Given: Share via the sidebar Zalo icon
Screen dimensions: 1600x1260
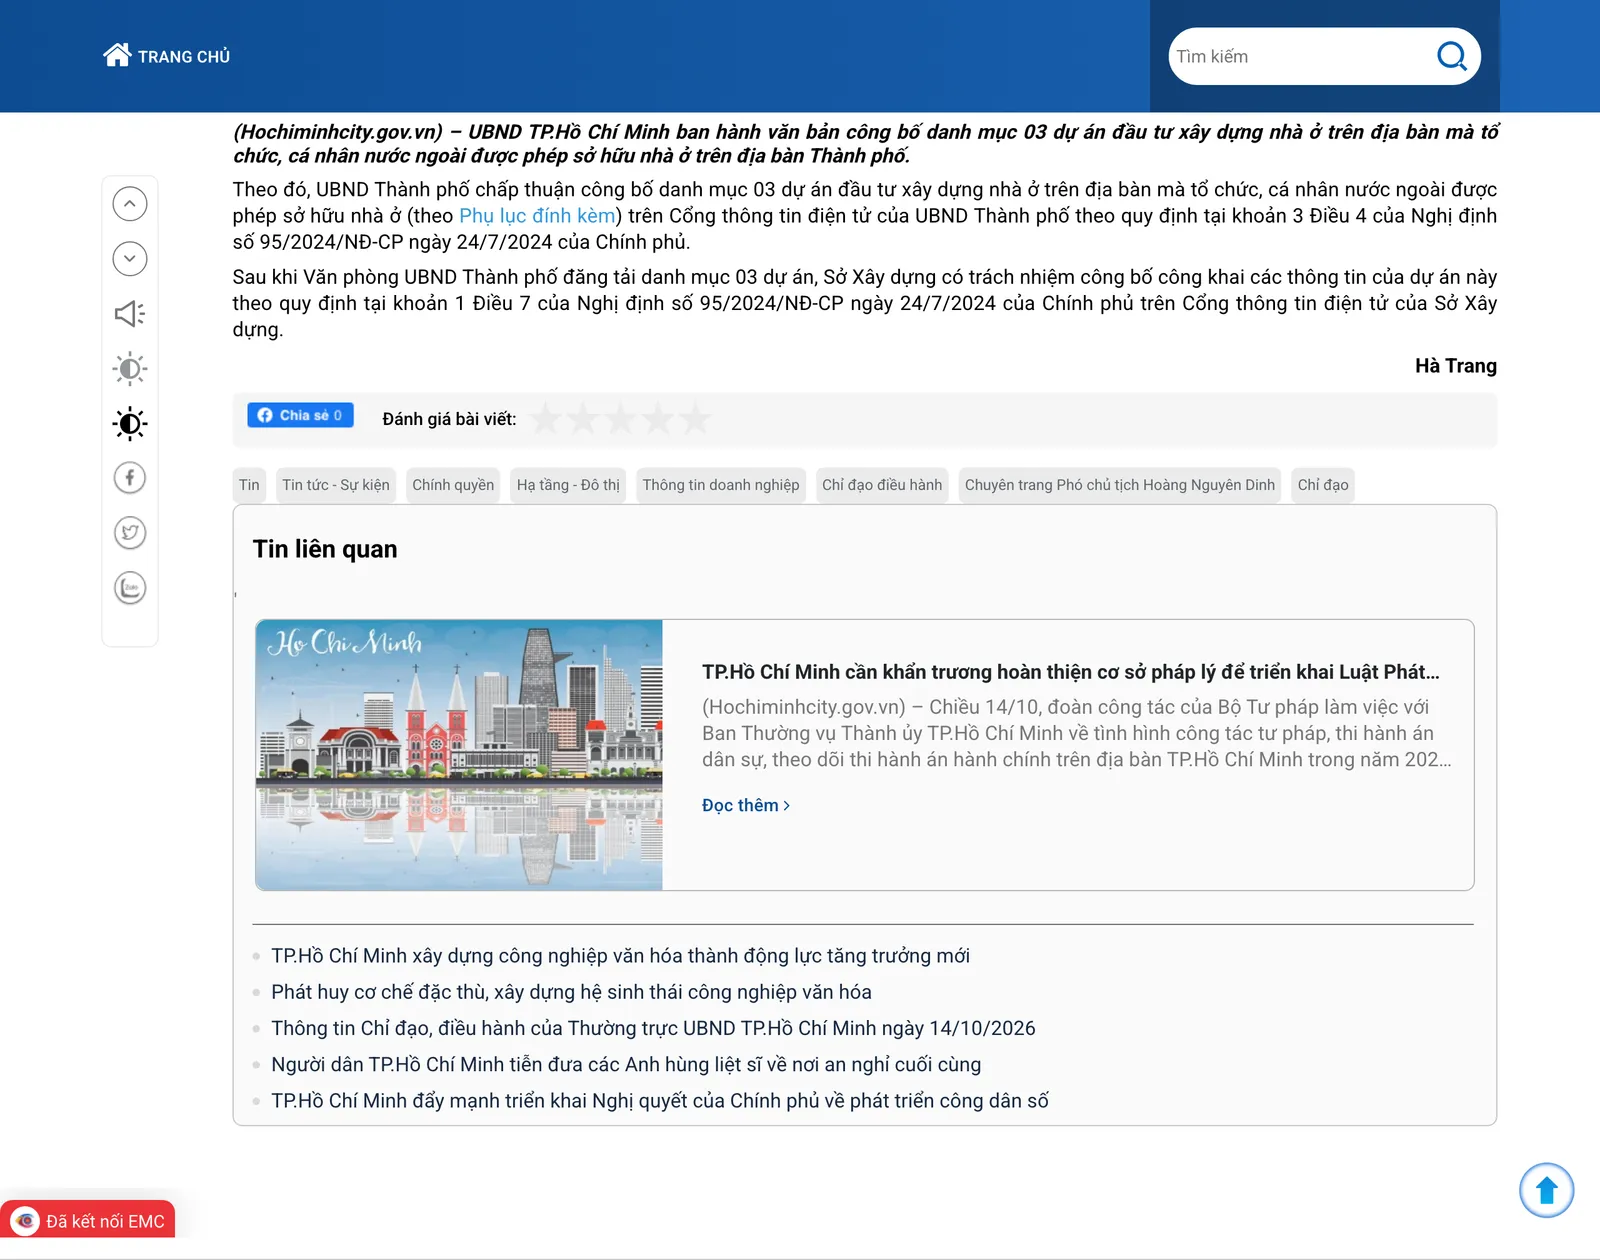Looking at the screenshot, I should (x=130, y=588).
